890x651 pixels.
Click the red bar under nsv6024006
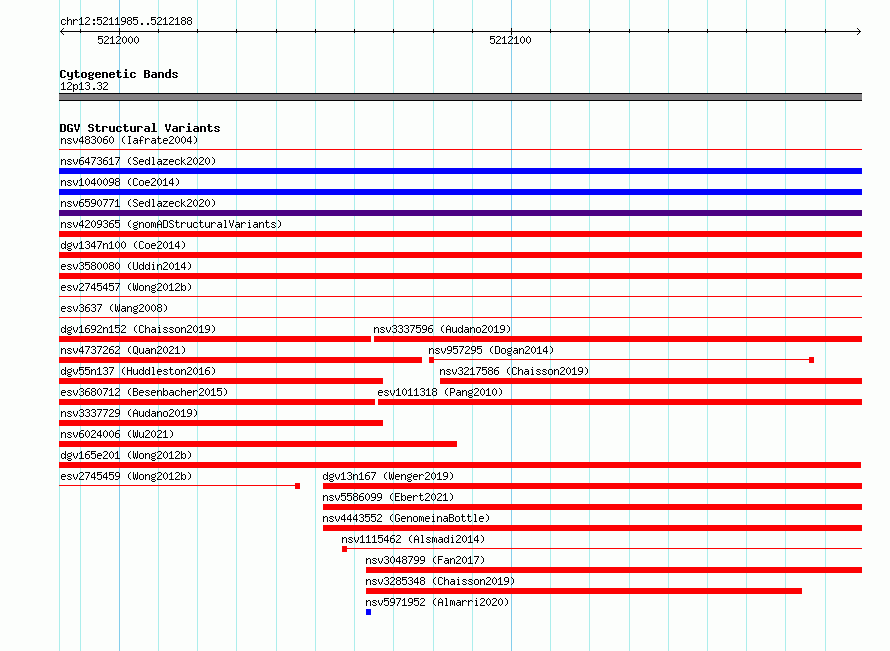[258, 444]
